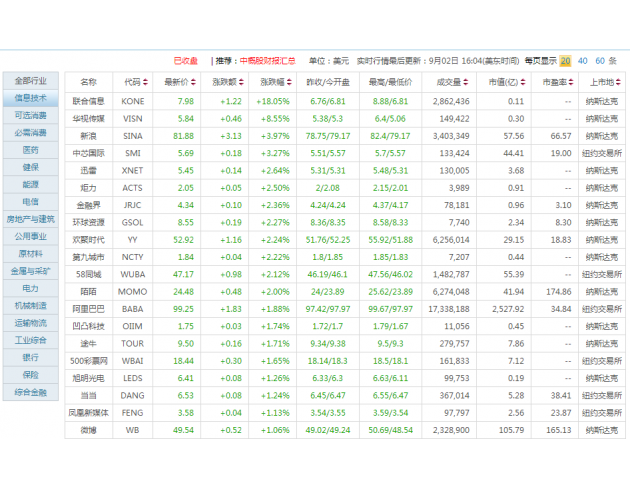This screenshot has height=490, width=630.
Task: Open 中概股财报汇总 recommended link
Action: tap(268, 61)
